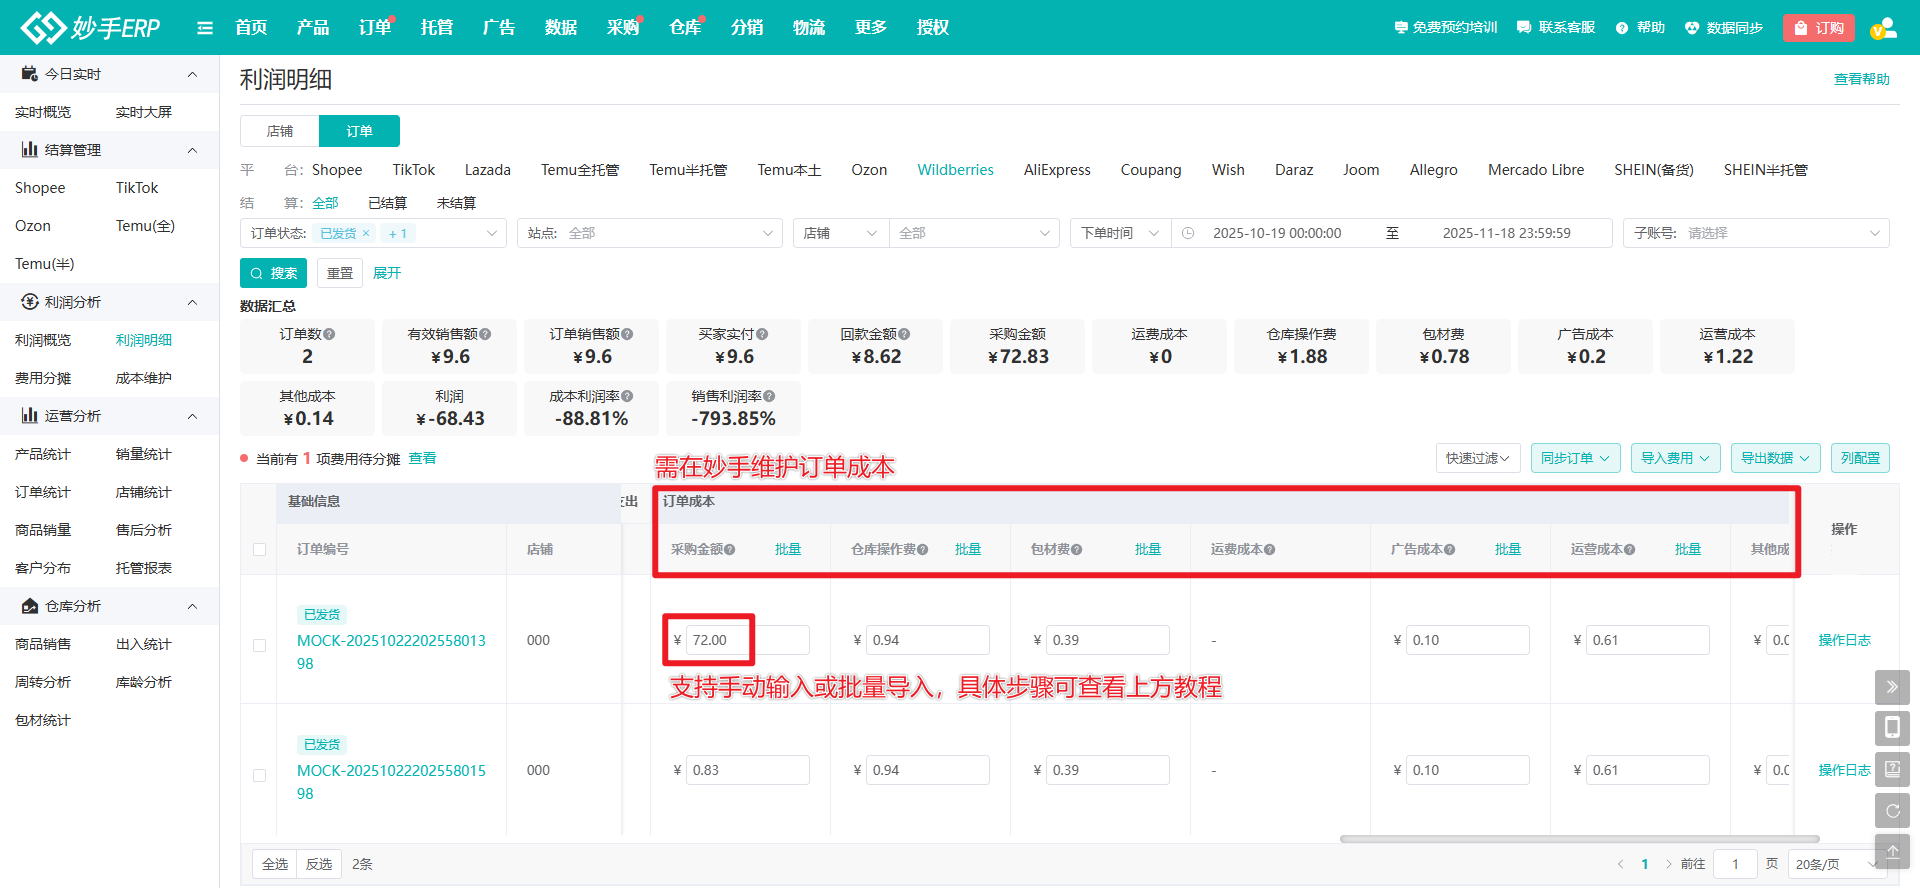Switch to the 店铺 tab
The width and height of the screenshot is (1920, 888).
(280, 131)
